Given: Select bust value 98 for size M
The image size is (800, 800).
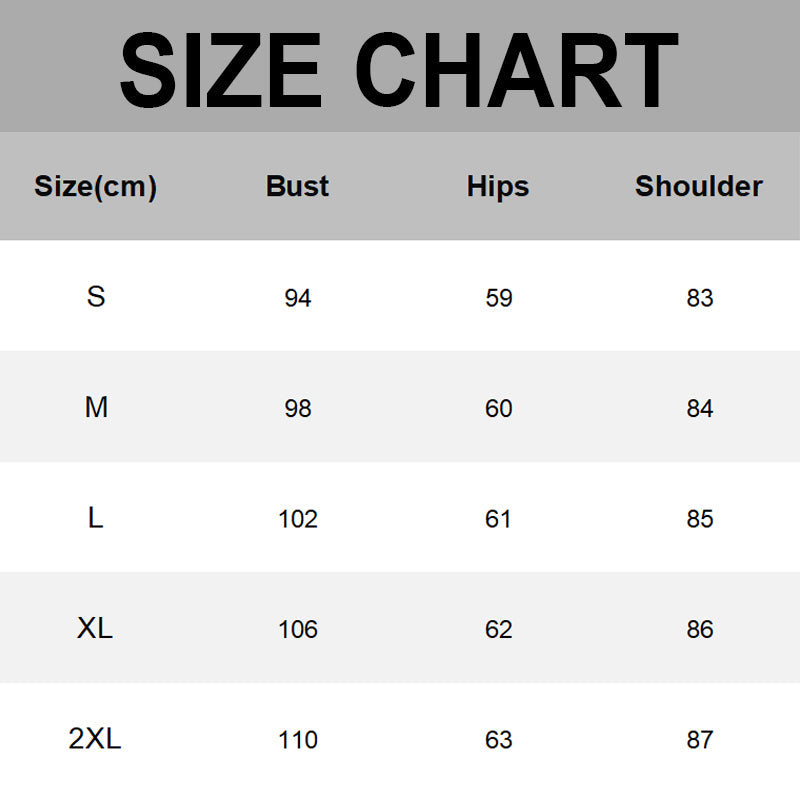Looking at the screenshot, I should click(298, 409).
